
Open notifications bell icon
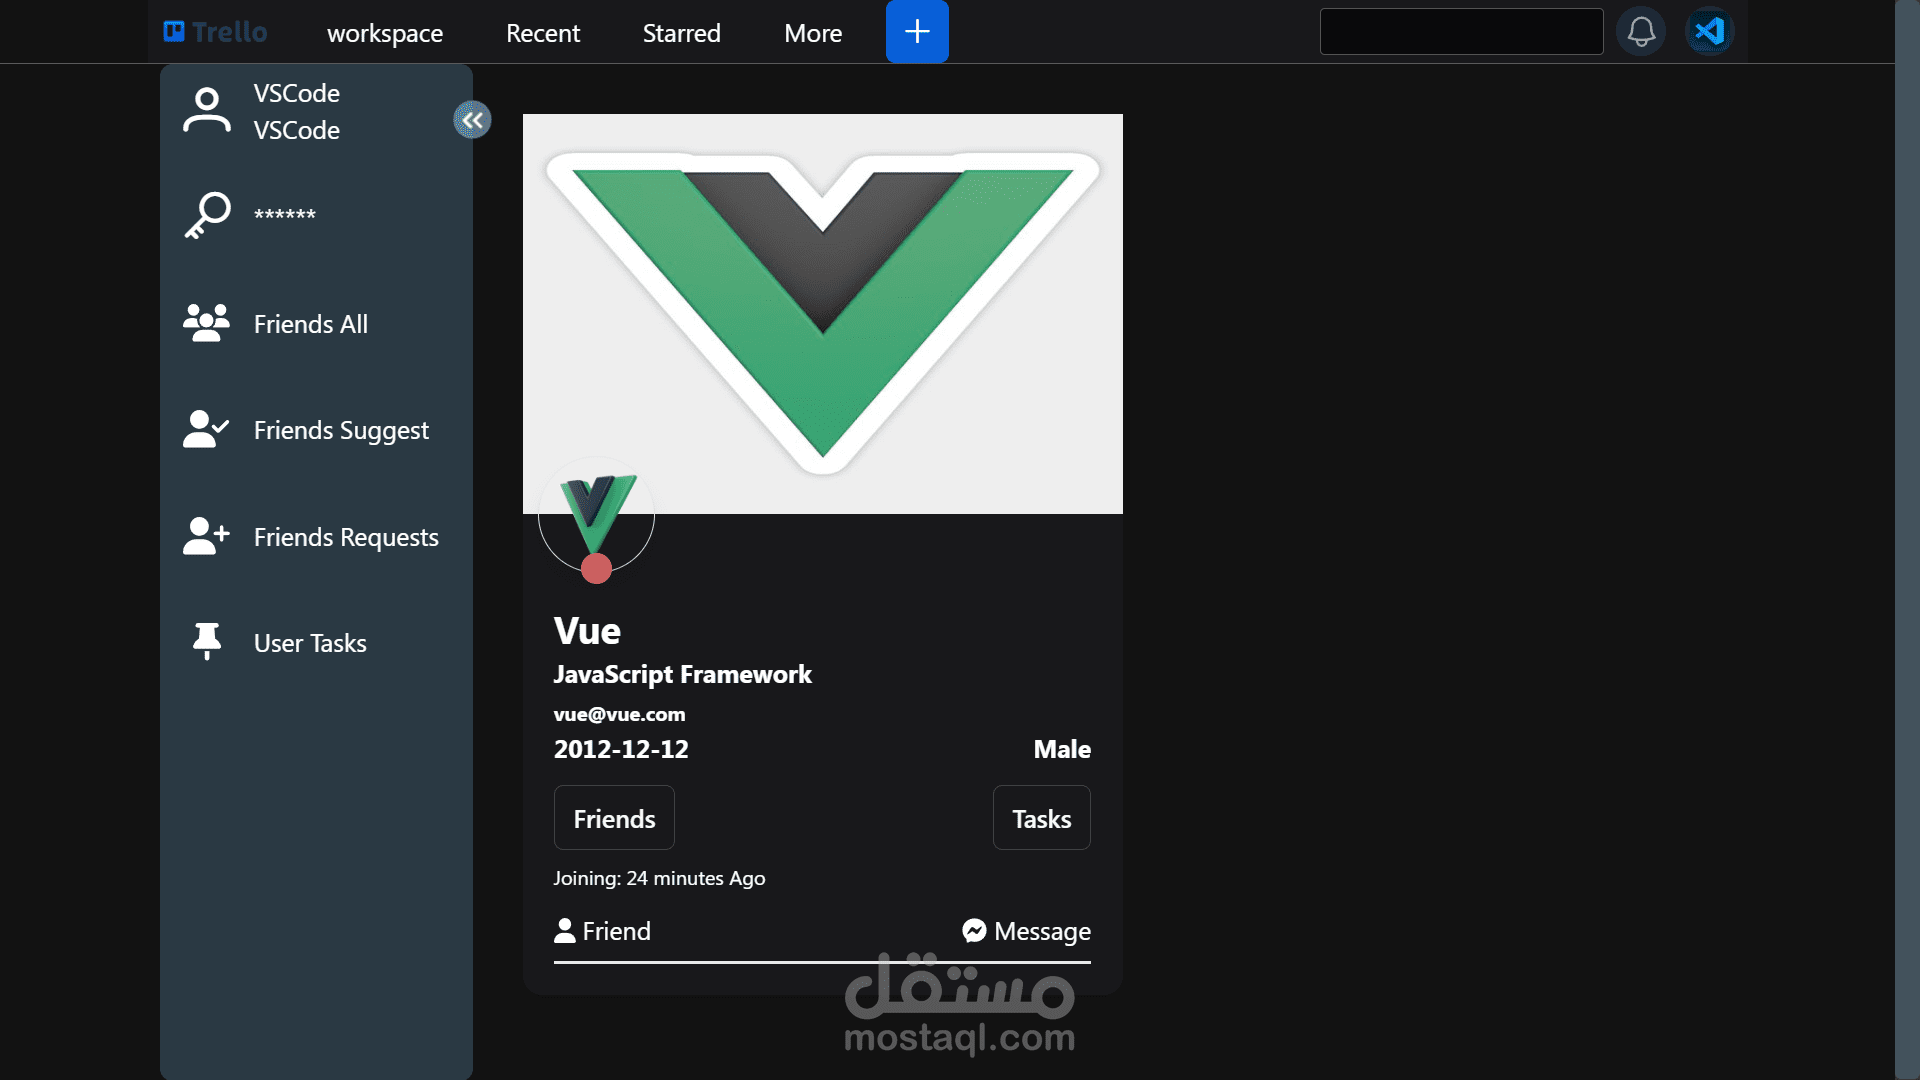(x=1641, y=32)
